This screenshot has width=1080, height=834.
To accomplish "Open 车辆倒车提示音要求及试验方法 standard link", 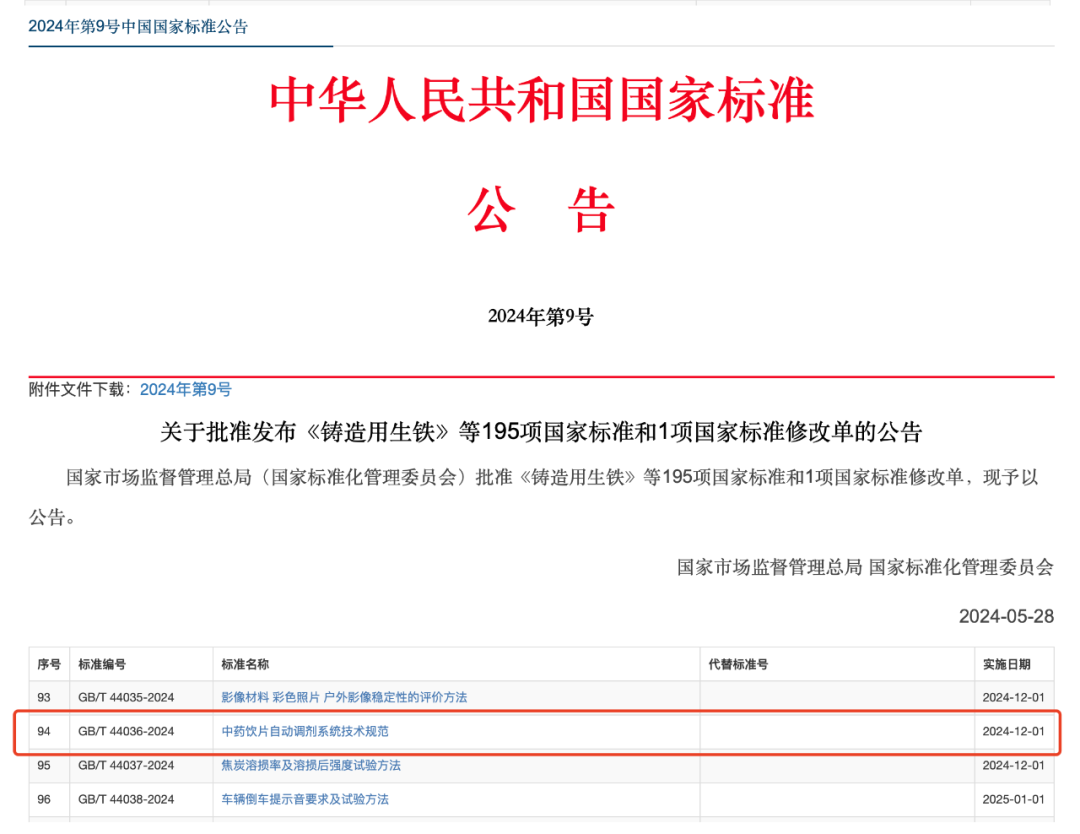I will [304, 800].
